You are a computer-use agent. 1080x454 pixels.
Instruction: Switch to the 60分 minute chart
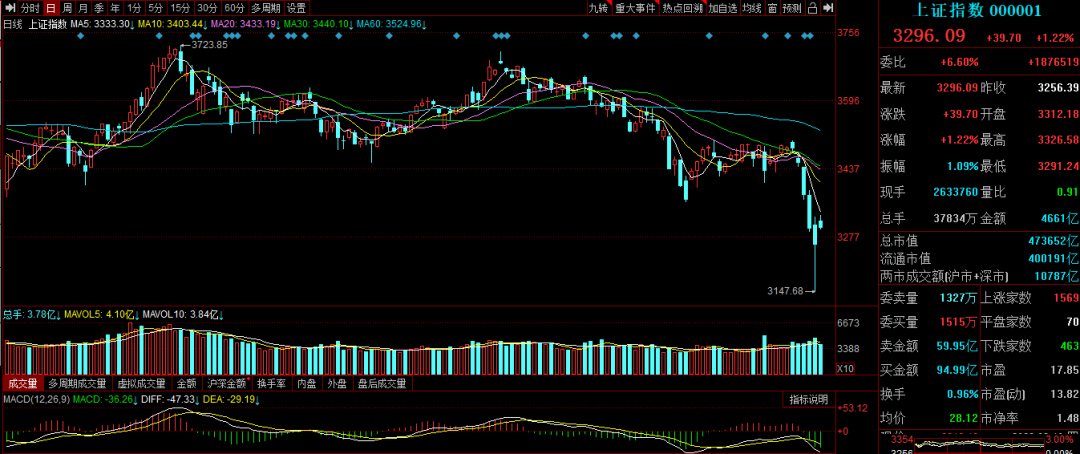point(234,8)
